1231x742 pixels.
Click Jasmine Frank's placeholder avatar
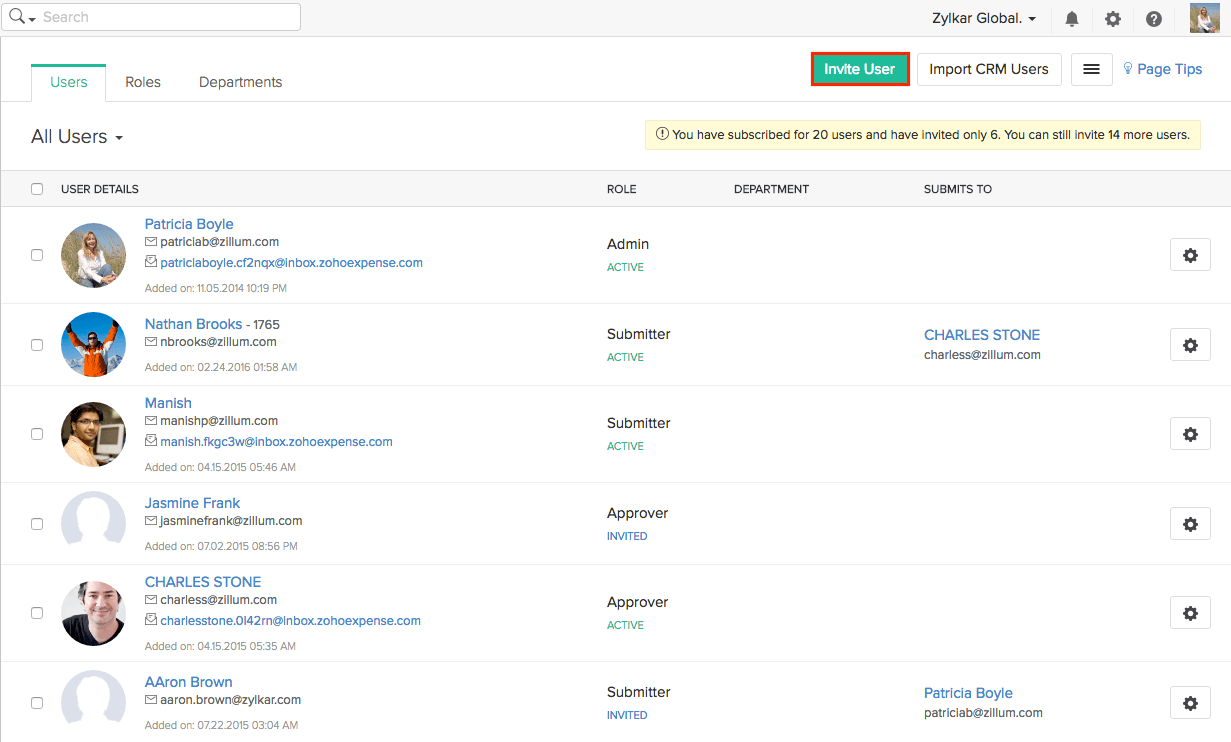tap(93, 519)
